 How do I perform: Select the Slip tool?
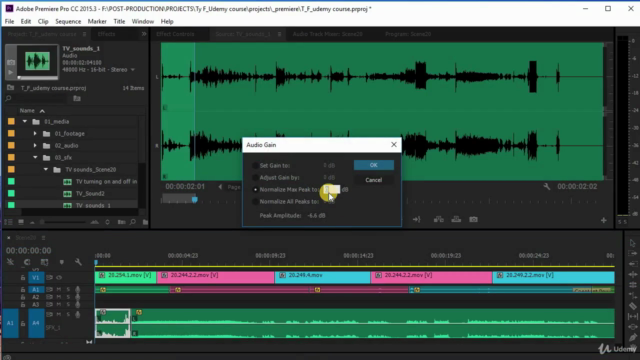pyautogui.click(x=632, y=316)
